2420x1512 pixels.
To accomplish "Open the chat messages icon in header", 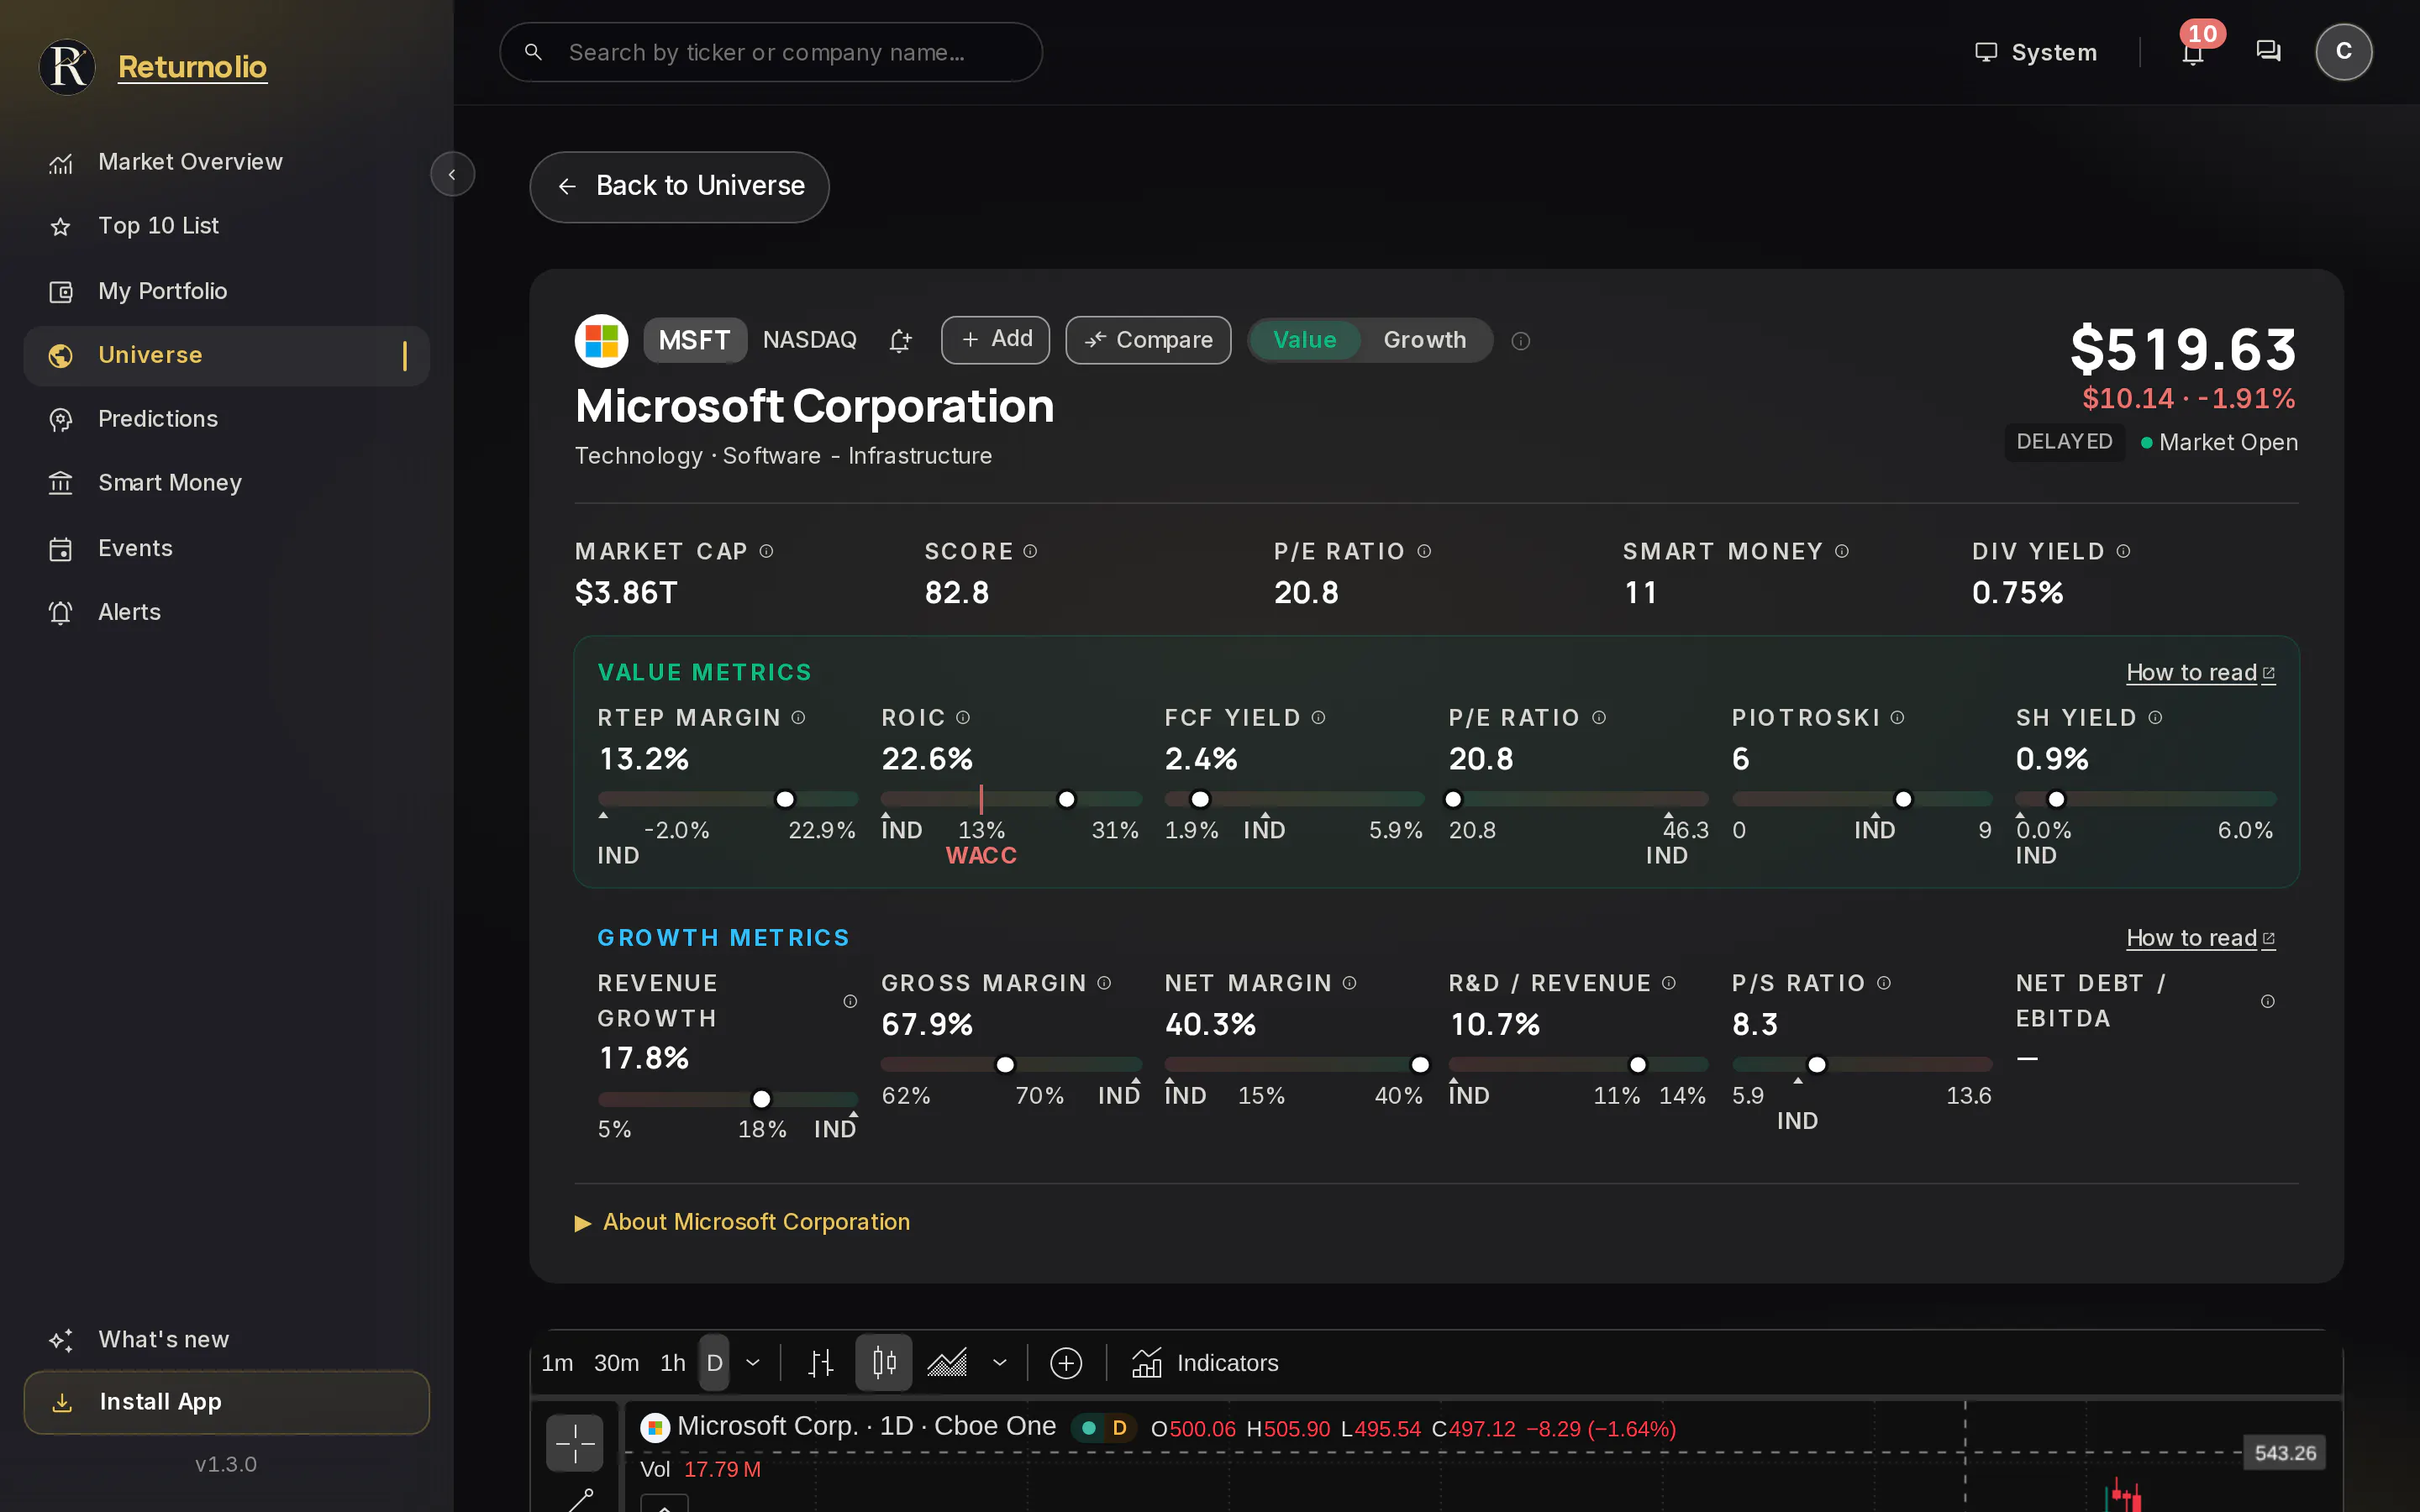I will (2268, 51).
